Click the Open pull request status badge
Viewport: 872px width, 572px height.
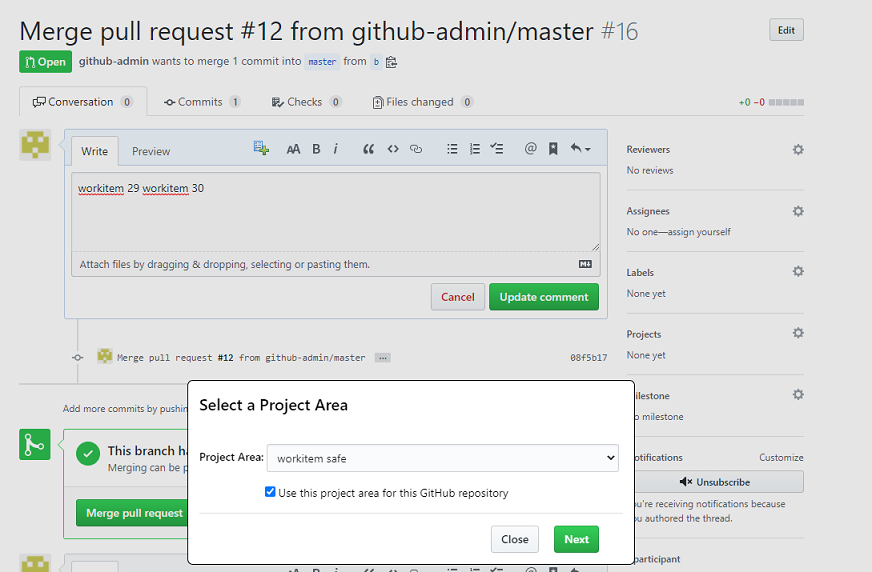(46, 62)
